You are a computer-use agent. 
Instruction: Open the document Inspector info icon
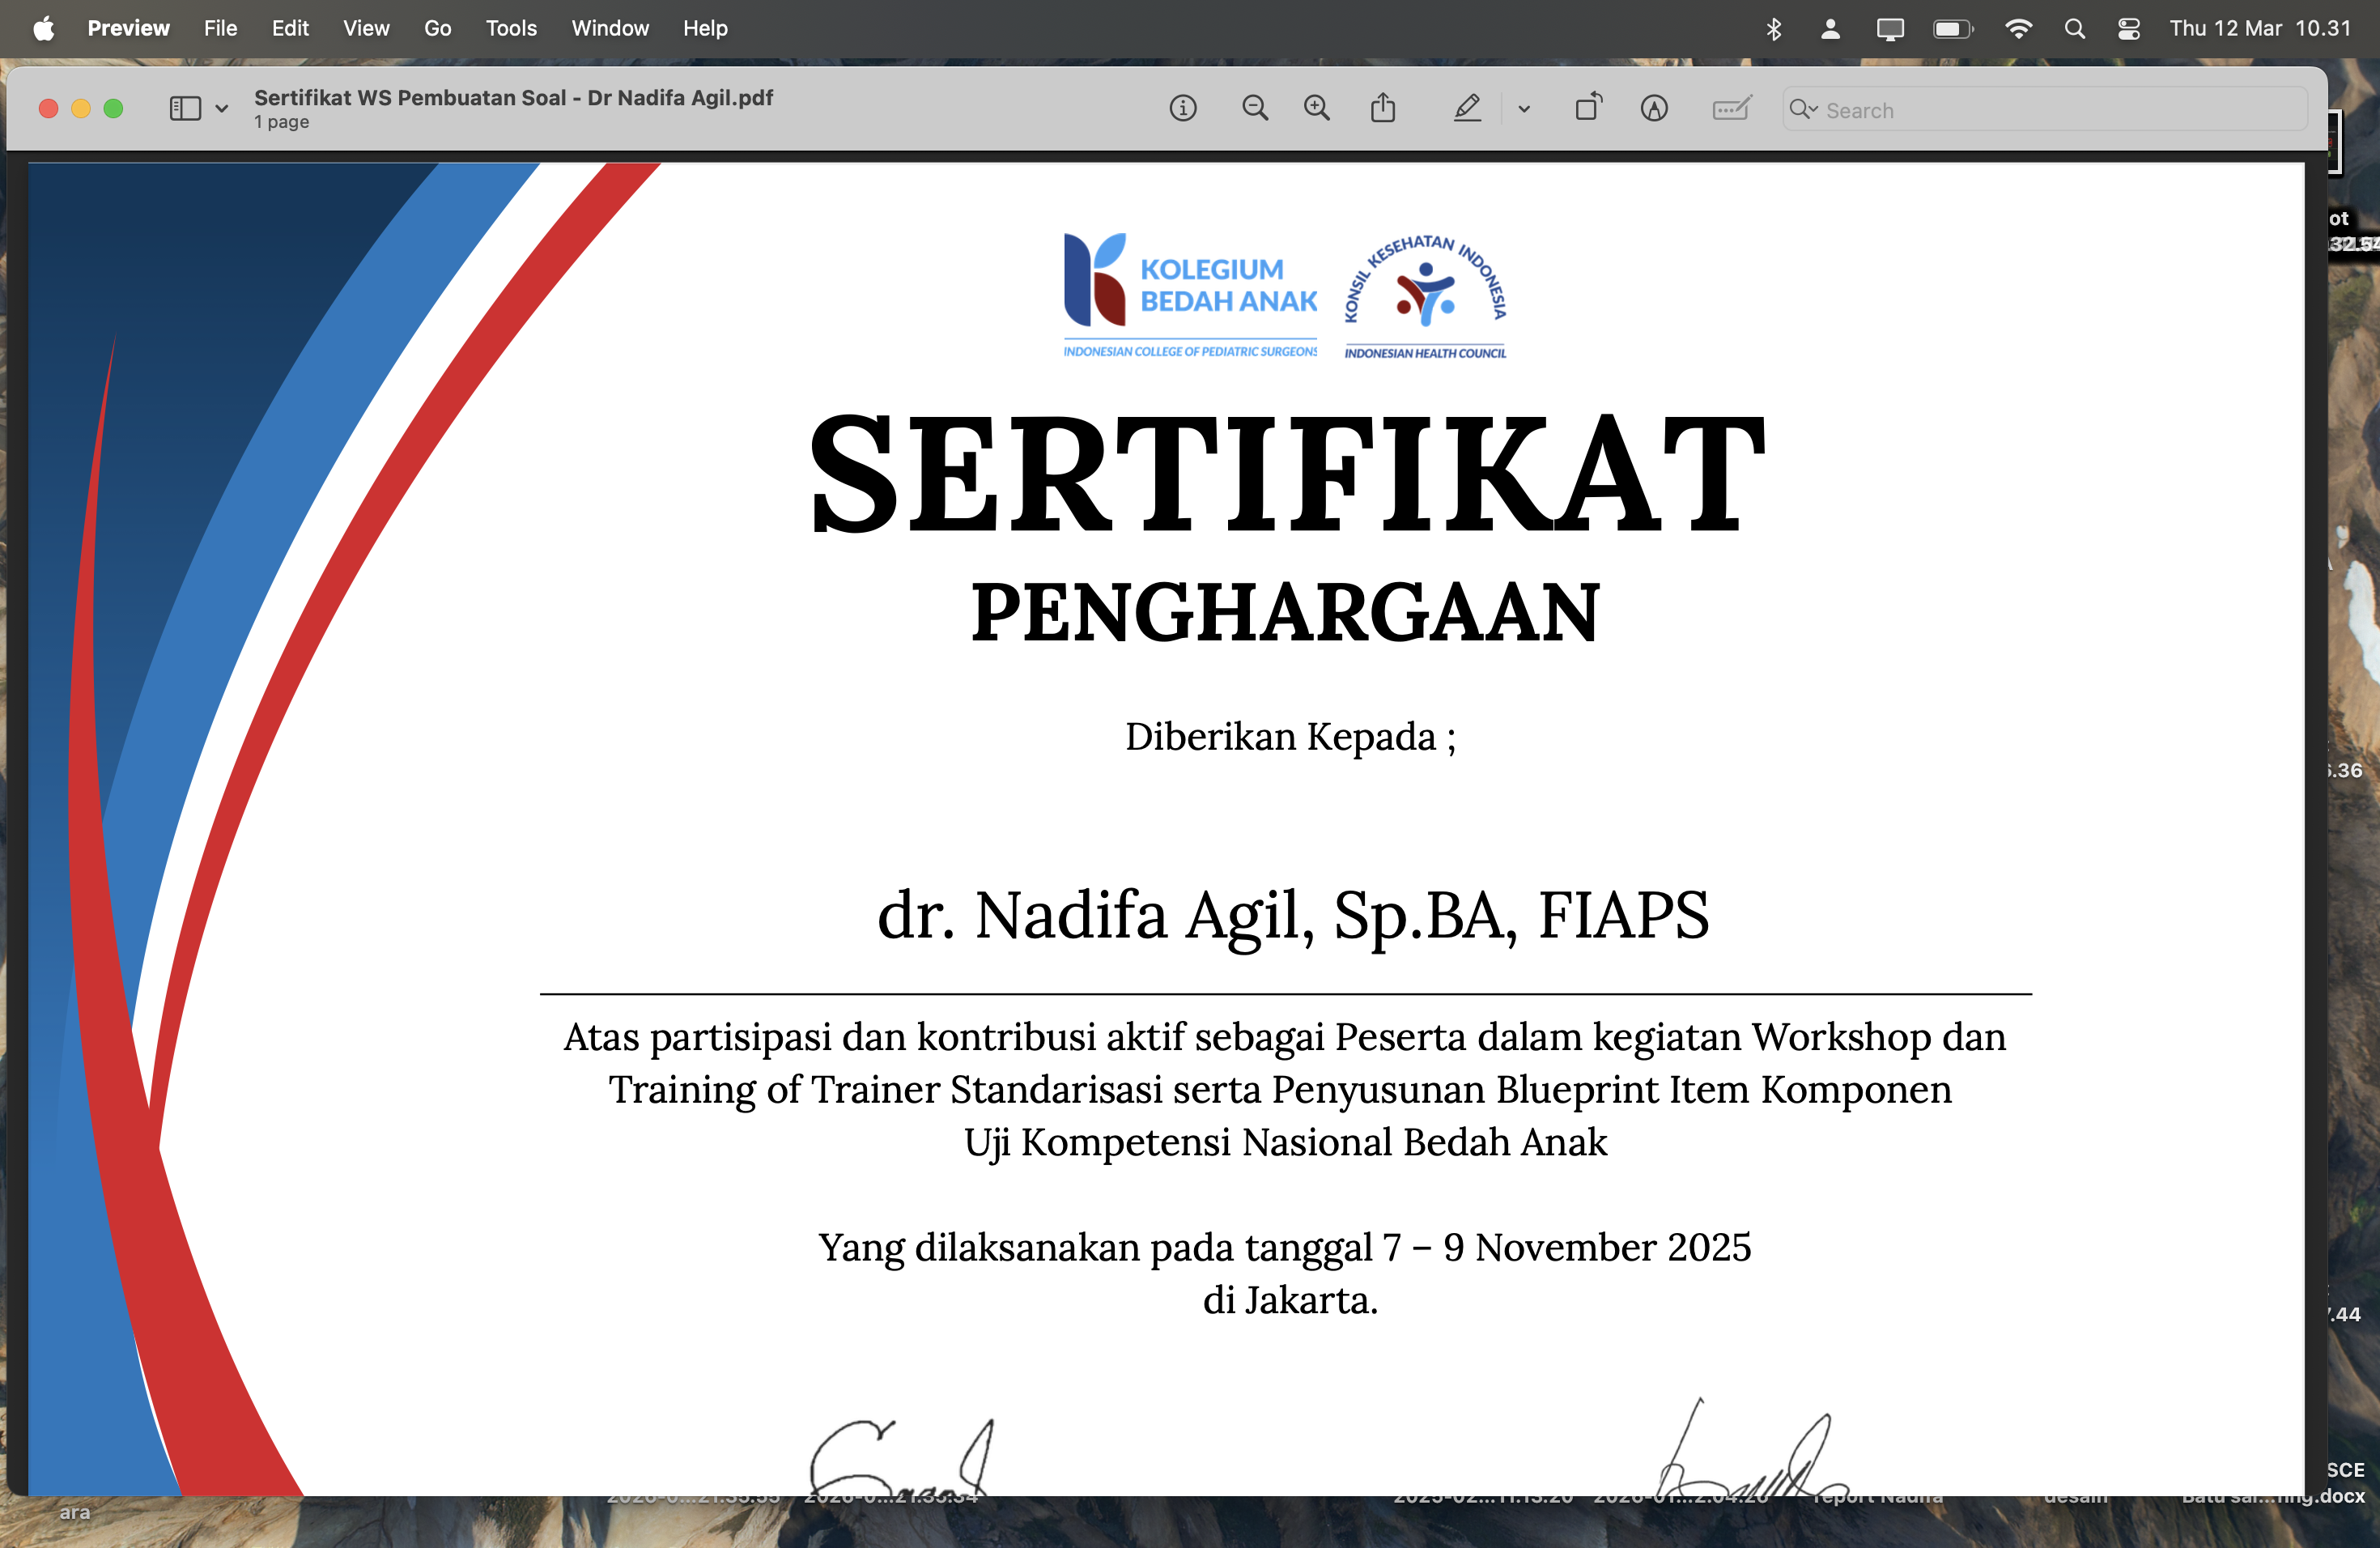pos(1183,108)
